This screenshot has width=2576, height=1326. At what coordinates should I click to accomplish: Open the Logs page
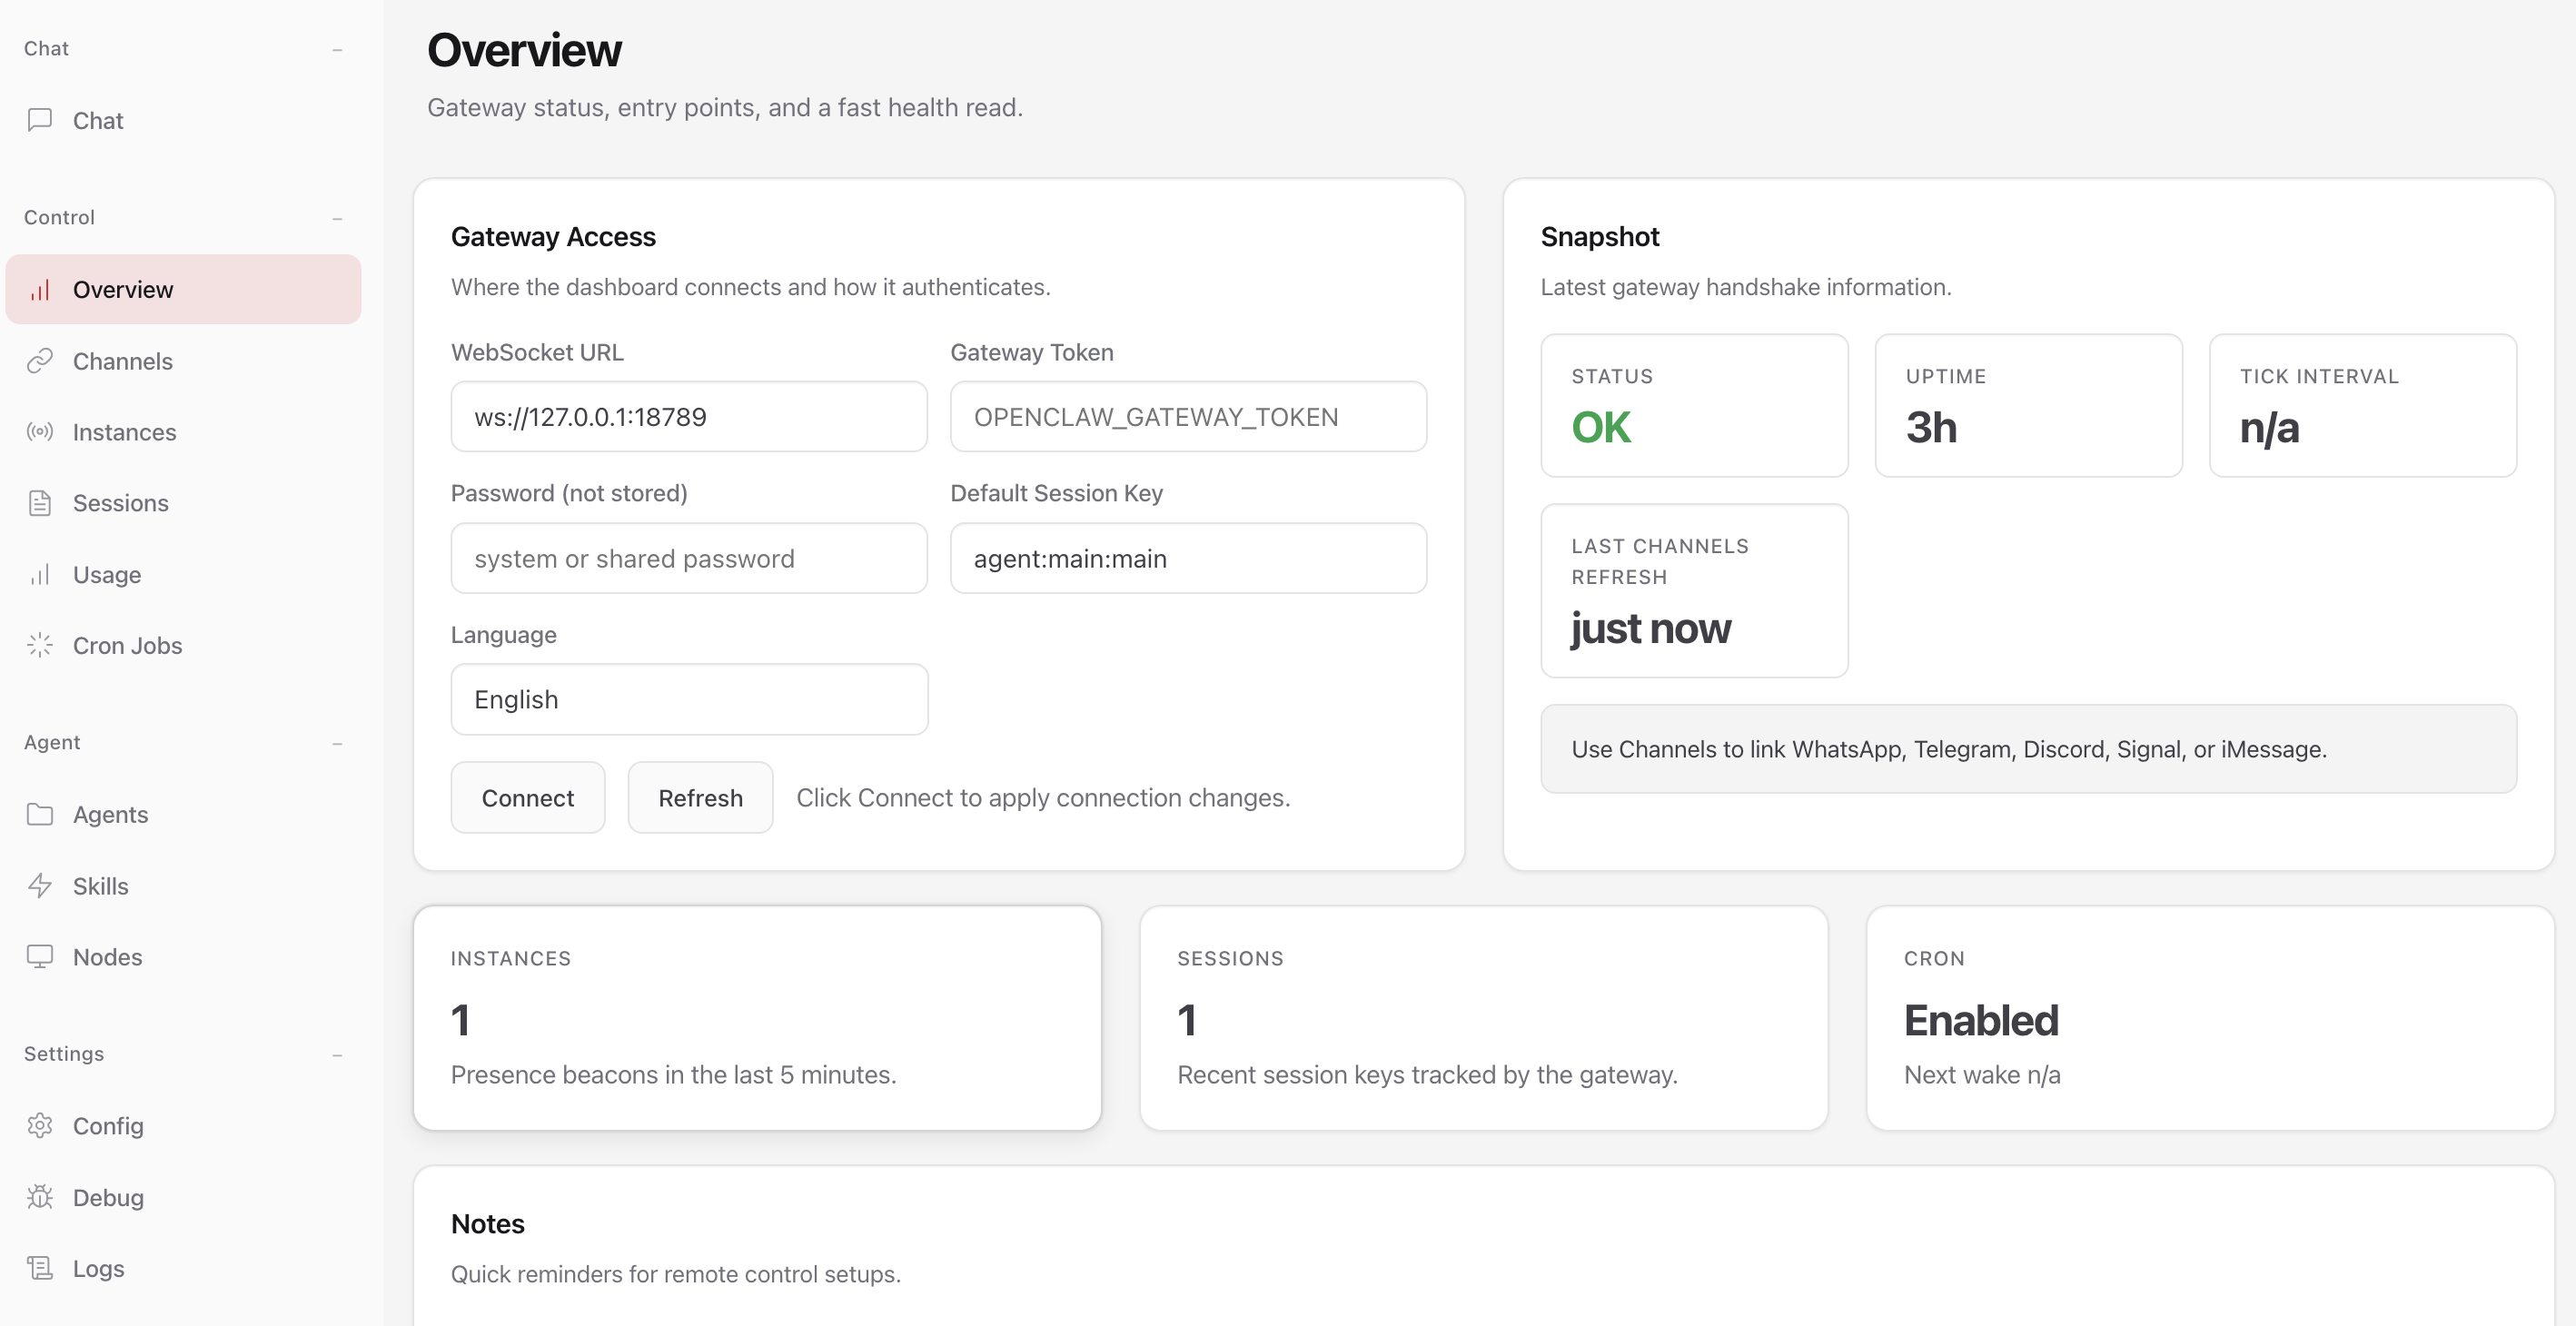click(97, 1268)
